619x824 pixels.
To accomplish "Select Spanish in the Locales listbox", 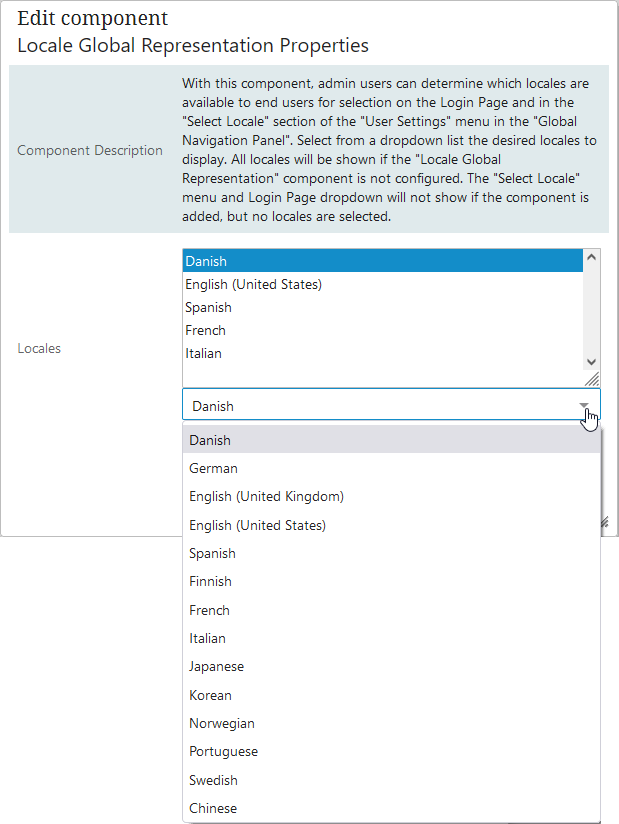I will (383, 307).
